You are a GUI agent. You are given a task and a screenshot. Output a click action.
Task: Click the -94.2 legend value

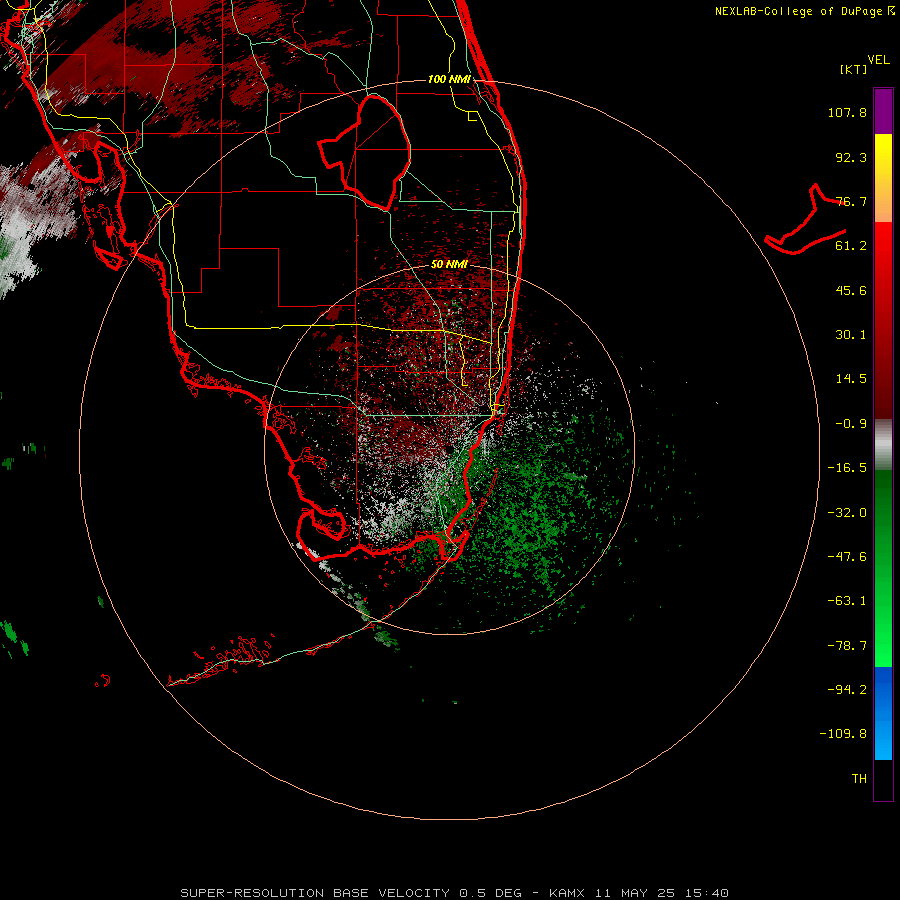click(847, 690)
